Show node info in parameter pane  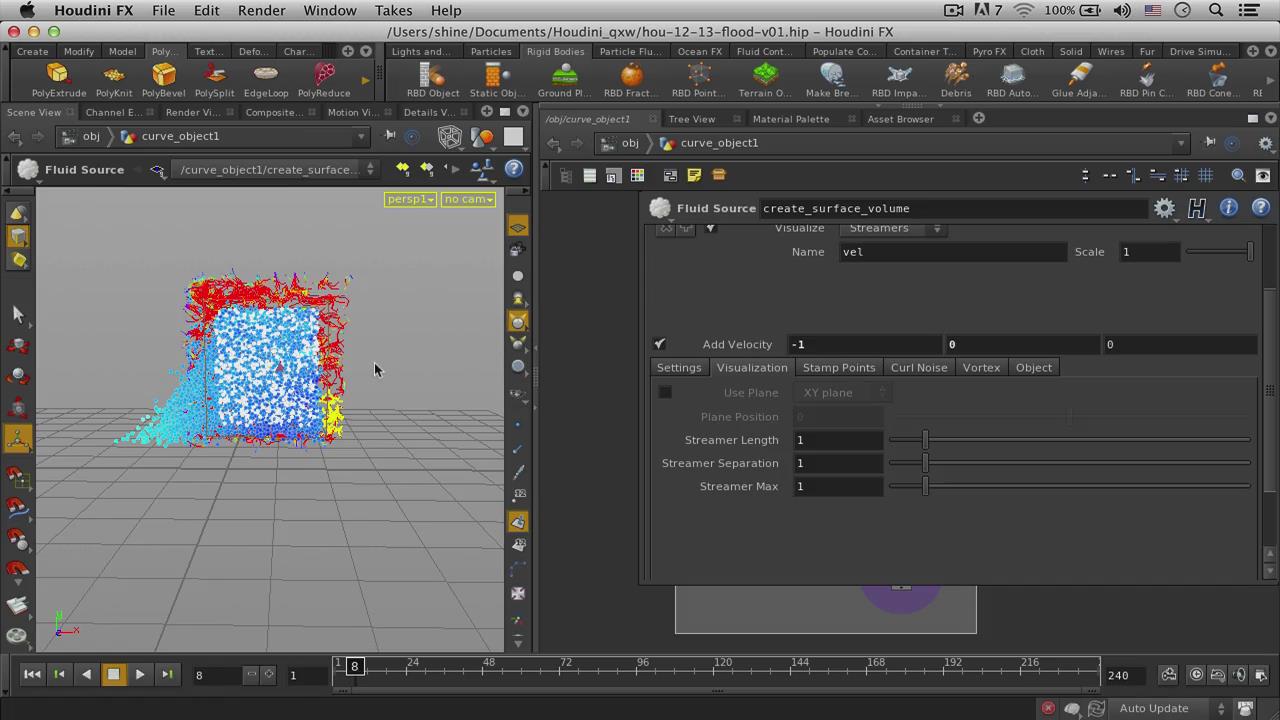[1229, 208]
